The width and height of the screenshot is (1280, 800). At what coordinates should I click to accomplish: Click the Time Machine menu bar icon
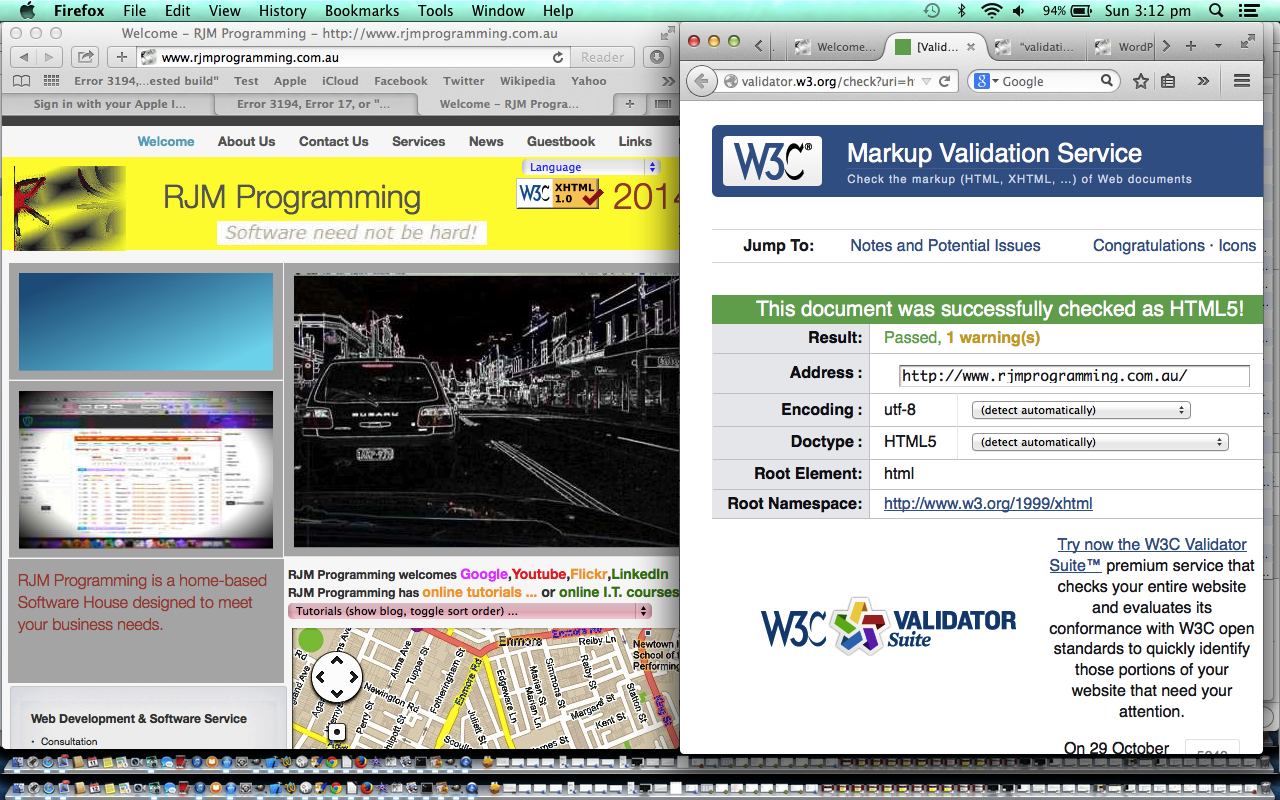pyautogui.click(x=931, y=11)
